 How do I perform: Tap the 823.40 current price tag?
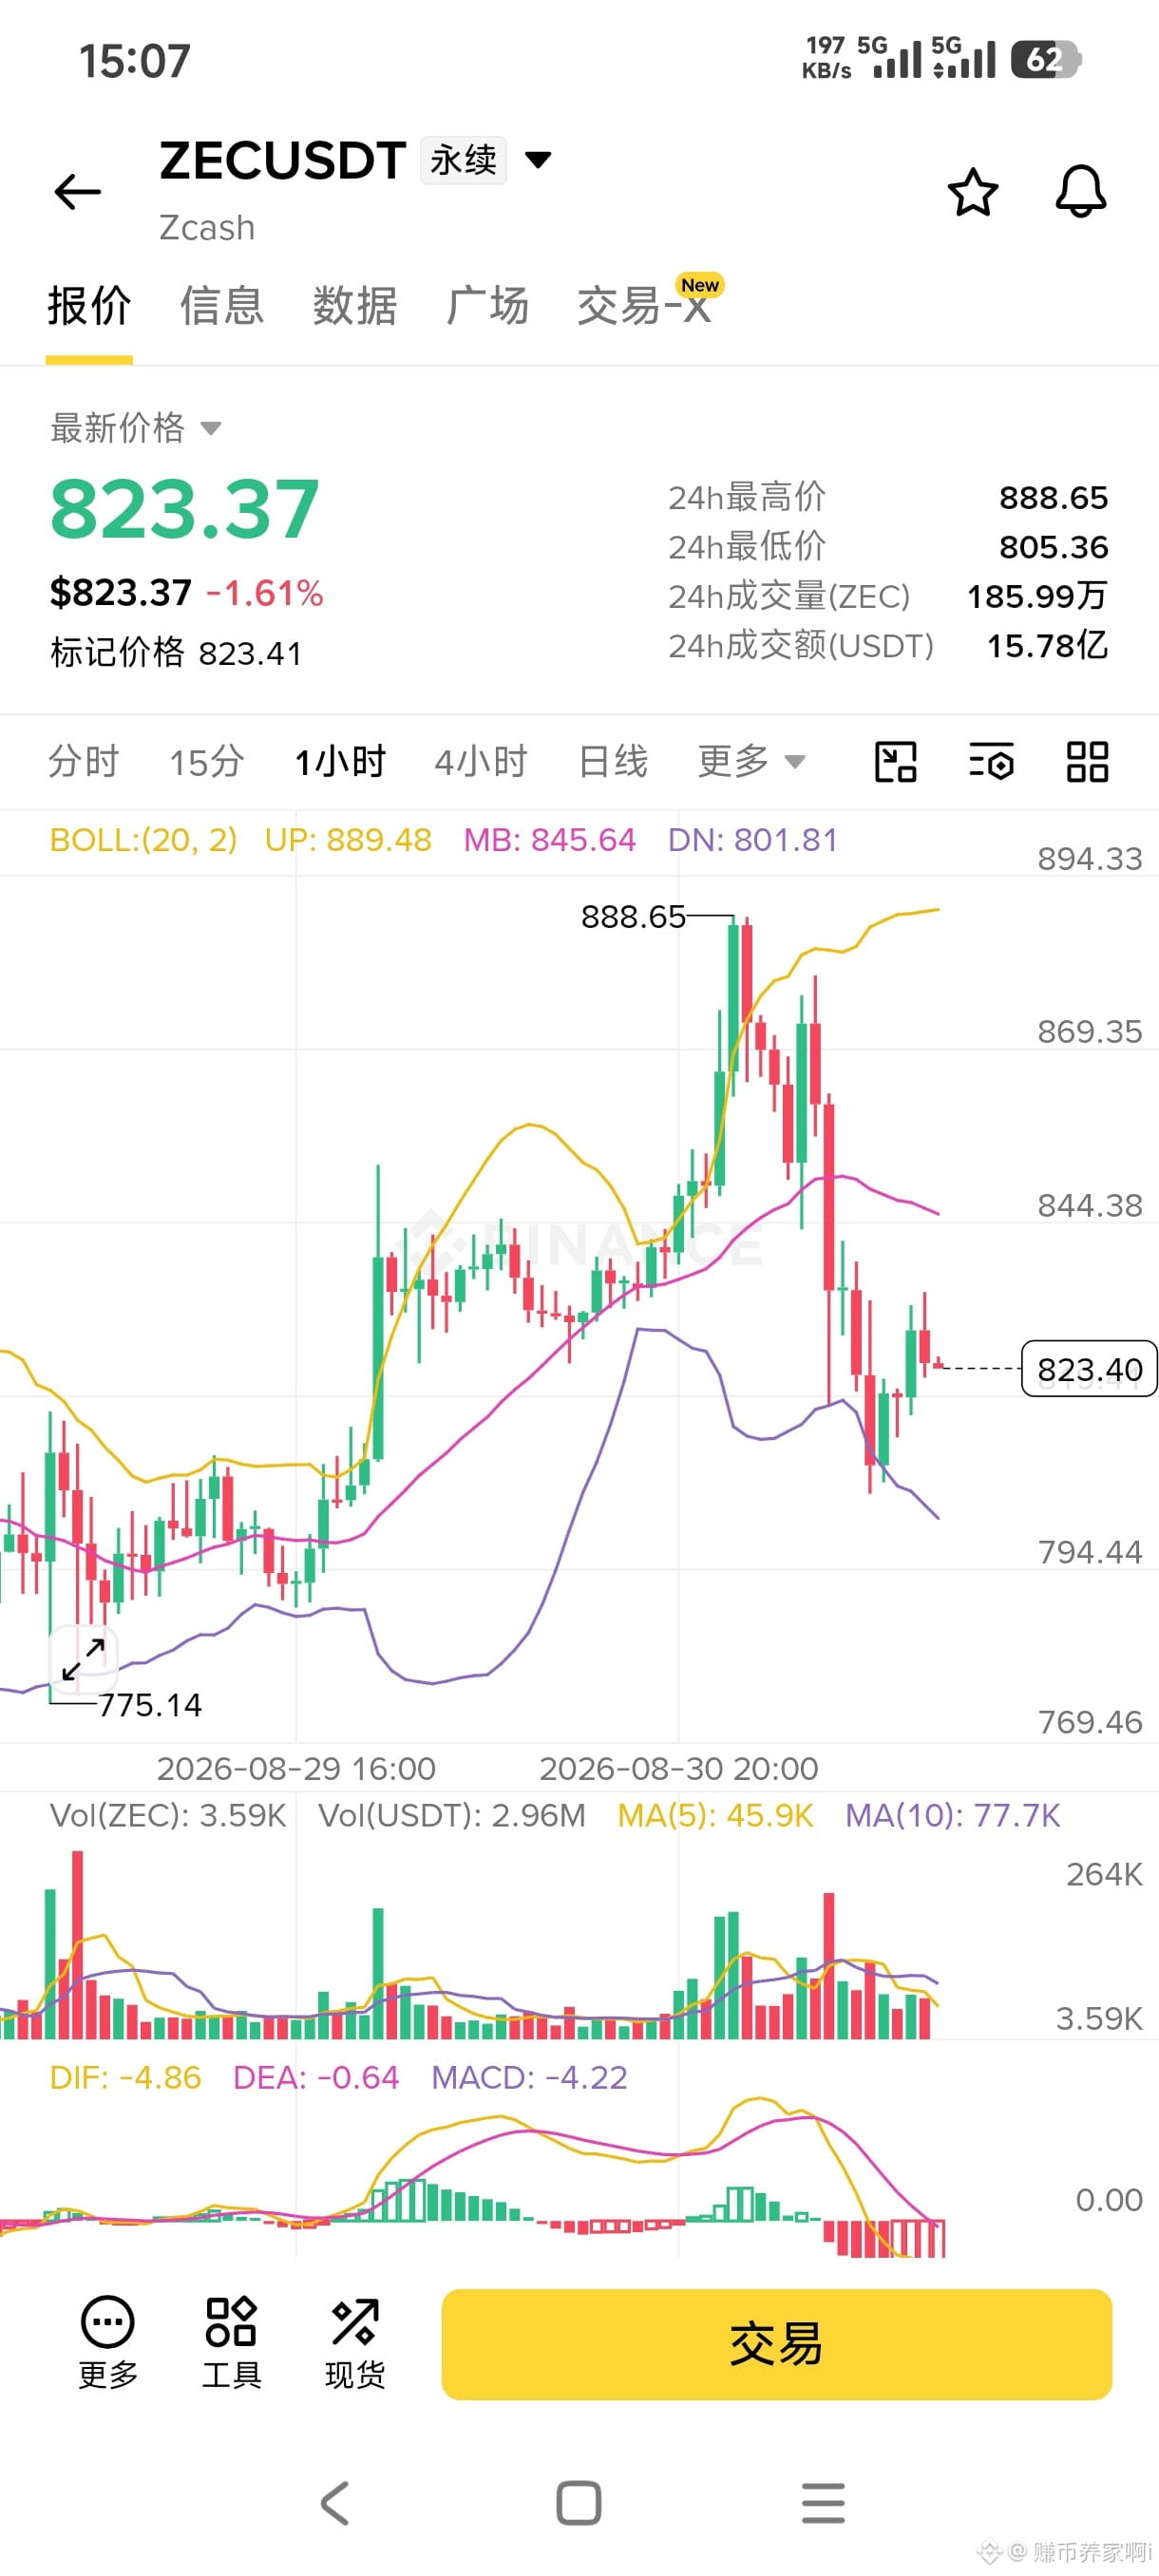pos(1089,1369)
